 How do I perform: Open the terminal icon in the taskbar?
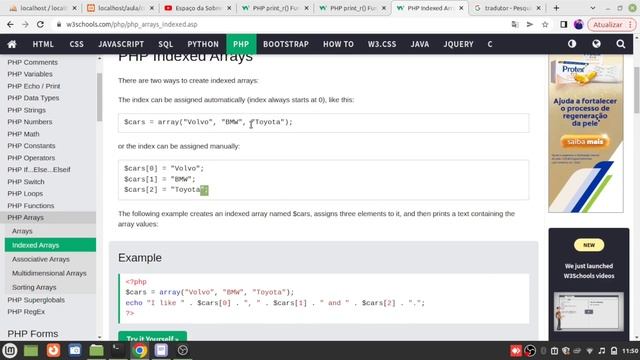[118, 350]
